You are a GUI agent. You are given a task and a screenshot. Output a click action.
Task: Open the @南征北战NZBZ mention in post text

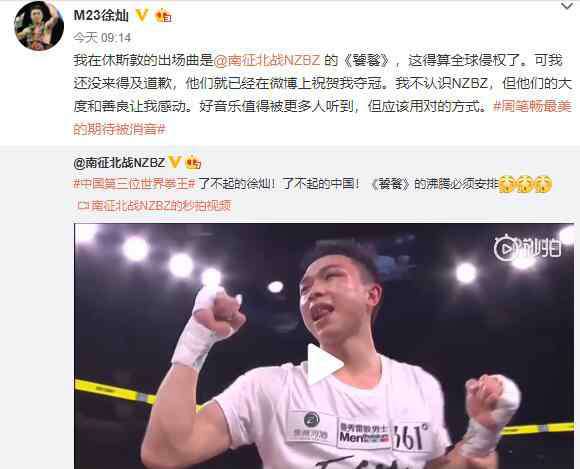tap(267, 60)
